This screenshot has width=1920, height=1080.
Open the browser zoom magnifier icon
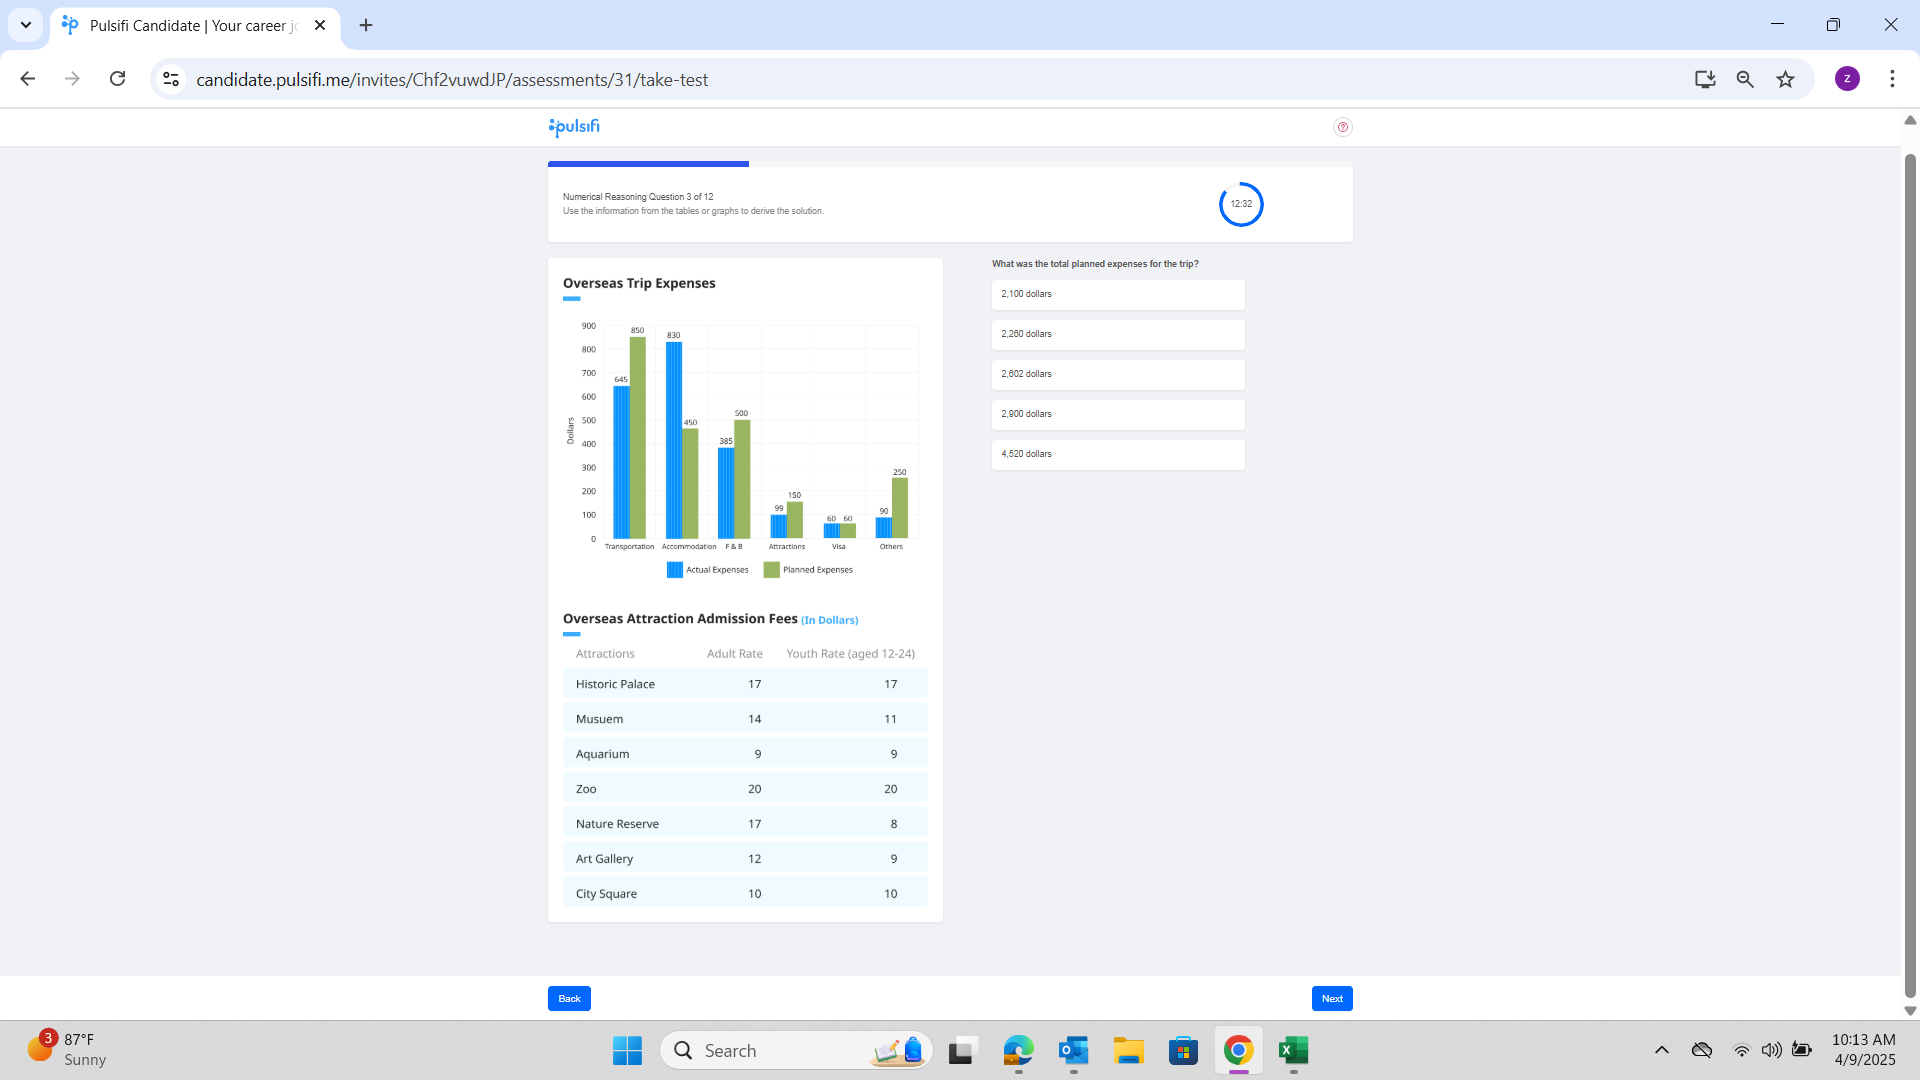click(1745, 79)
